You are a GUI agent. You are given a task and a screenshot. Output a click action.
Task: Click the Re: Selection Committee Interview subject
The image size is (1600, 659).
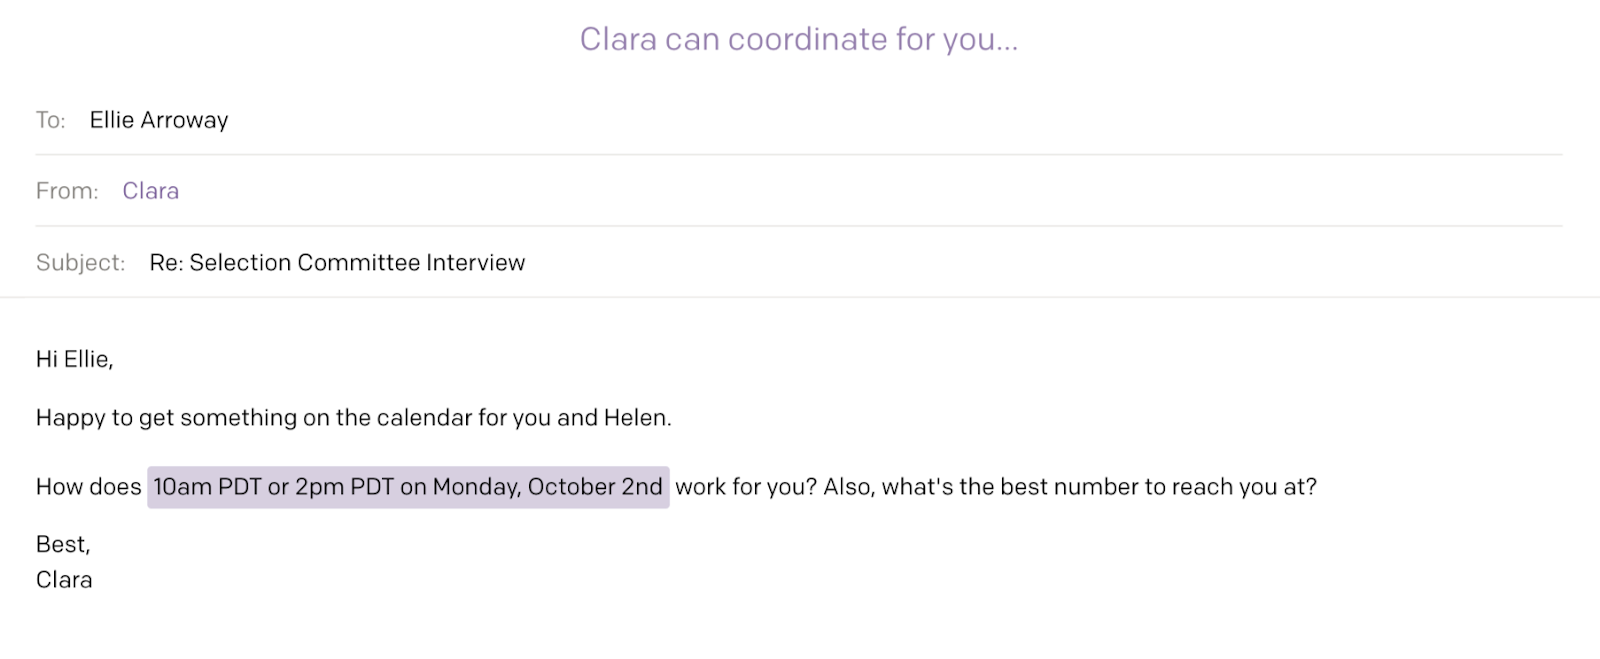pyautogui.click(x=337, y=262)
